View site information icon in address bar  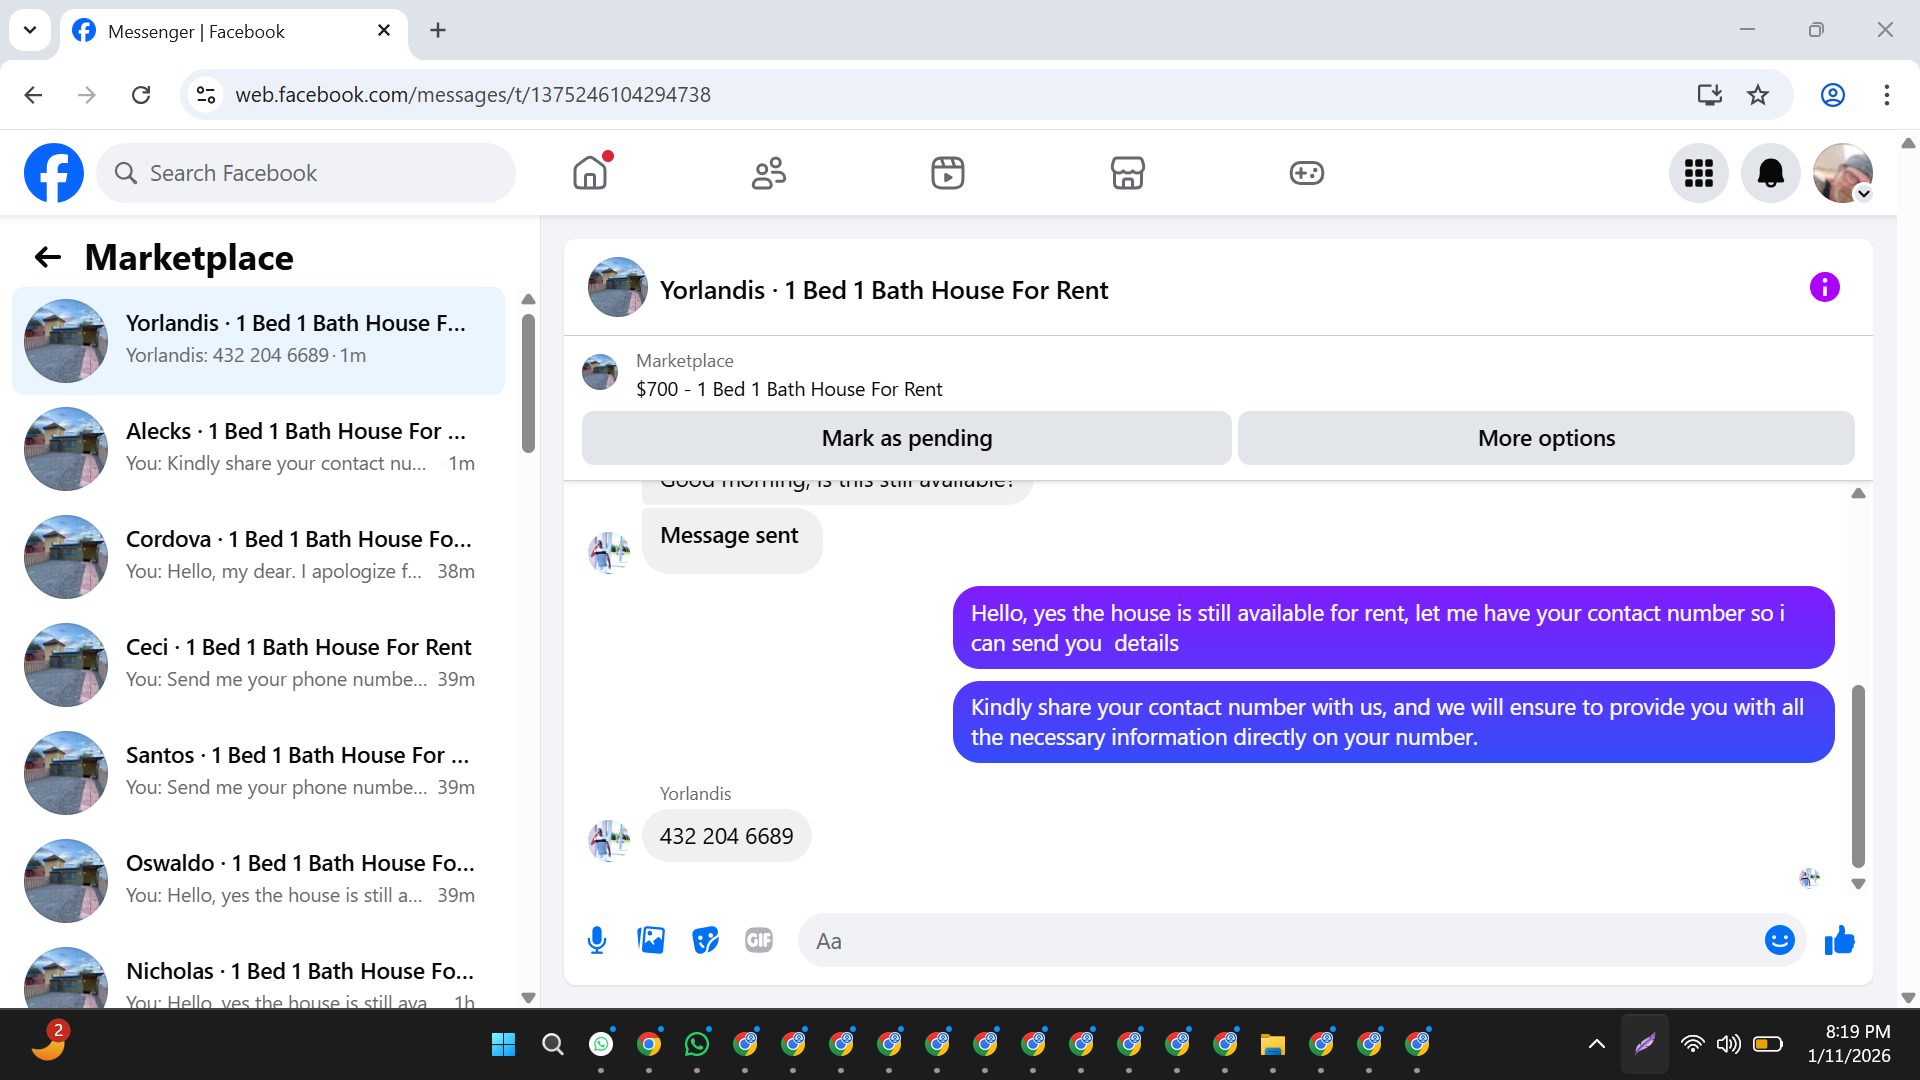[206, 94]
